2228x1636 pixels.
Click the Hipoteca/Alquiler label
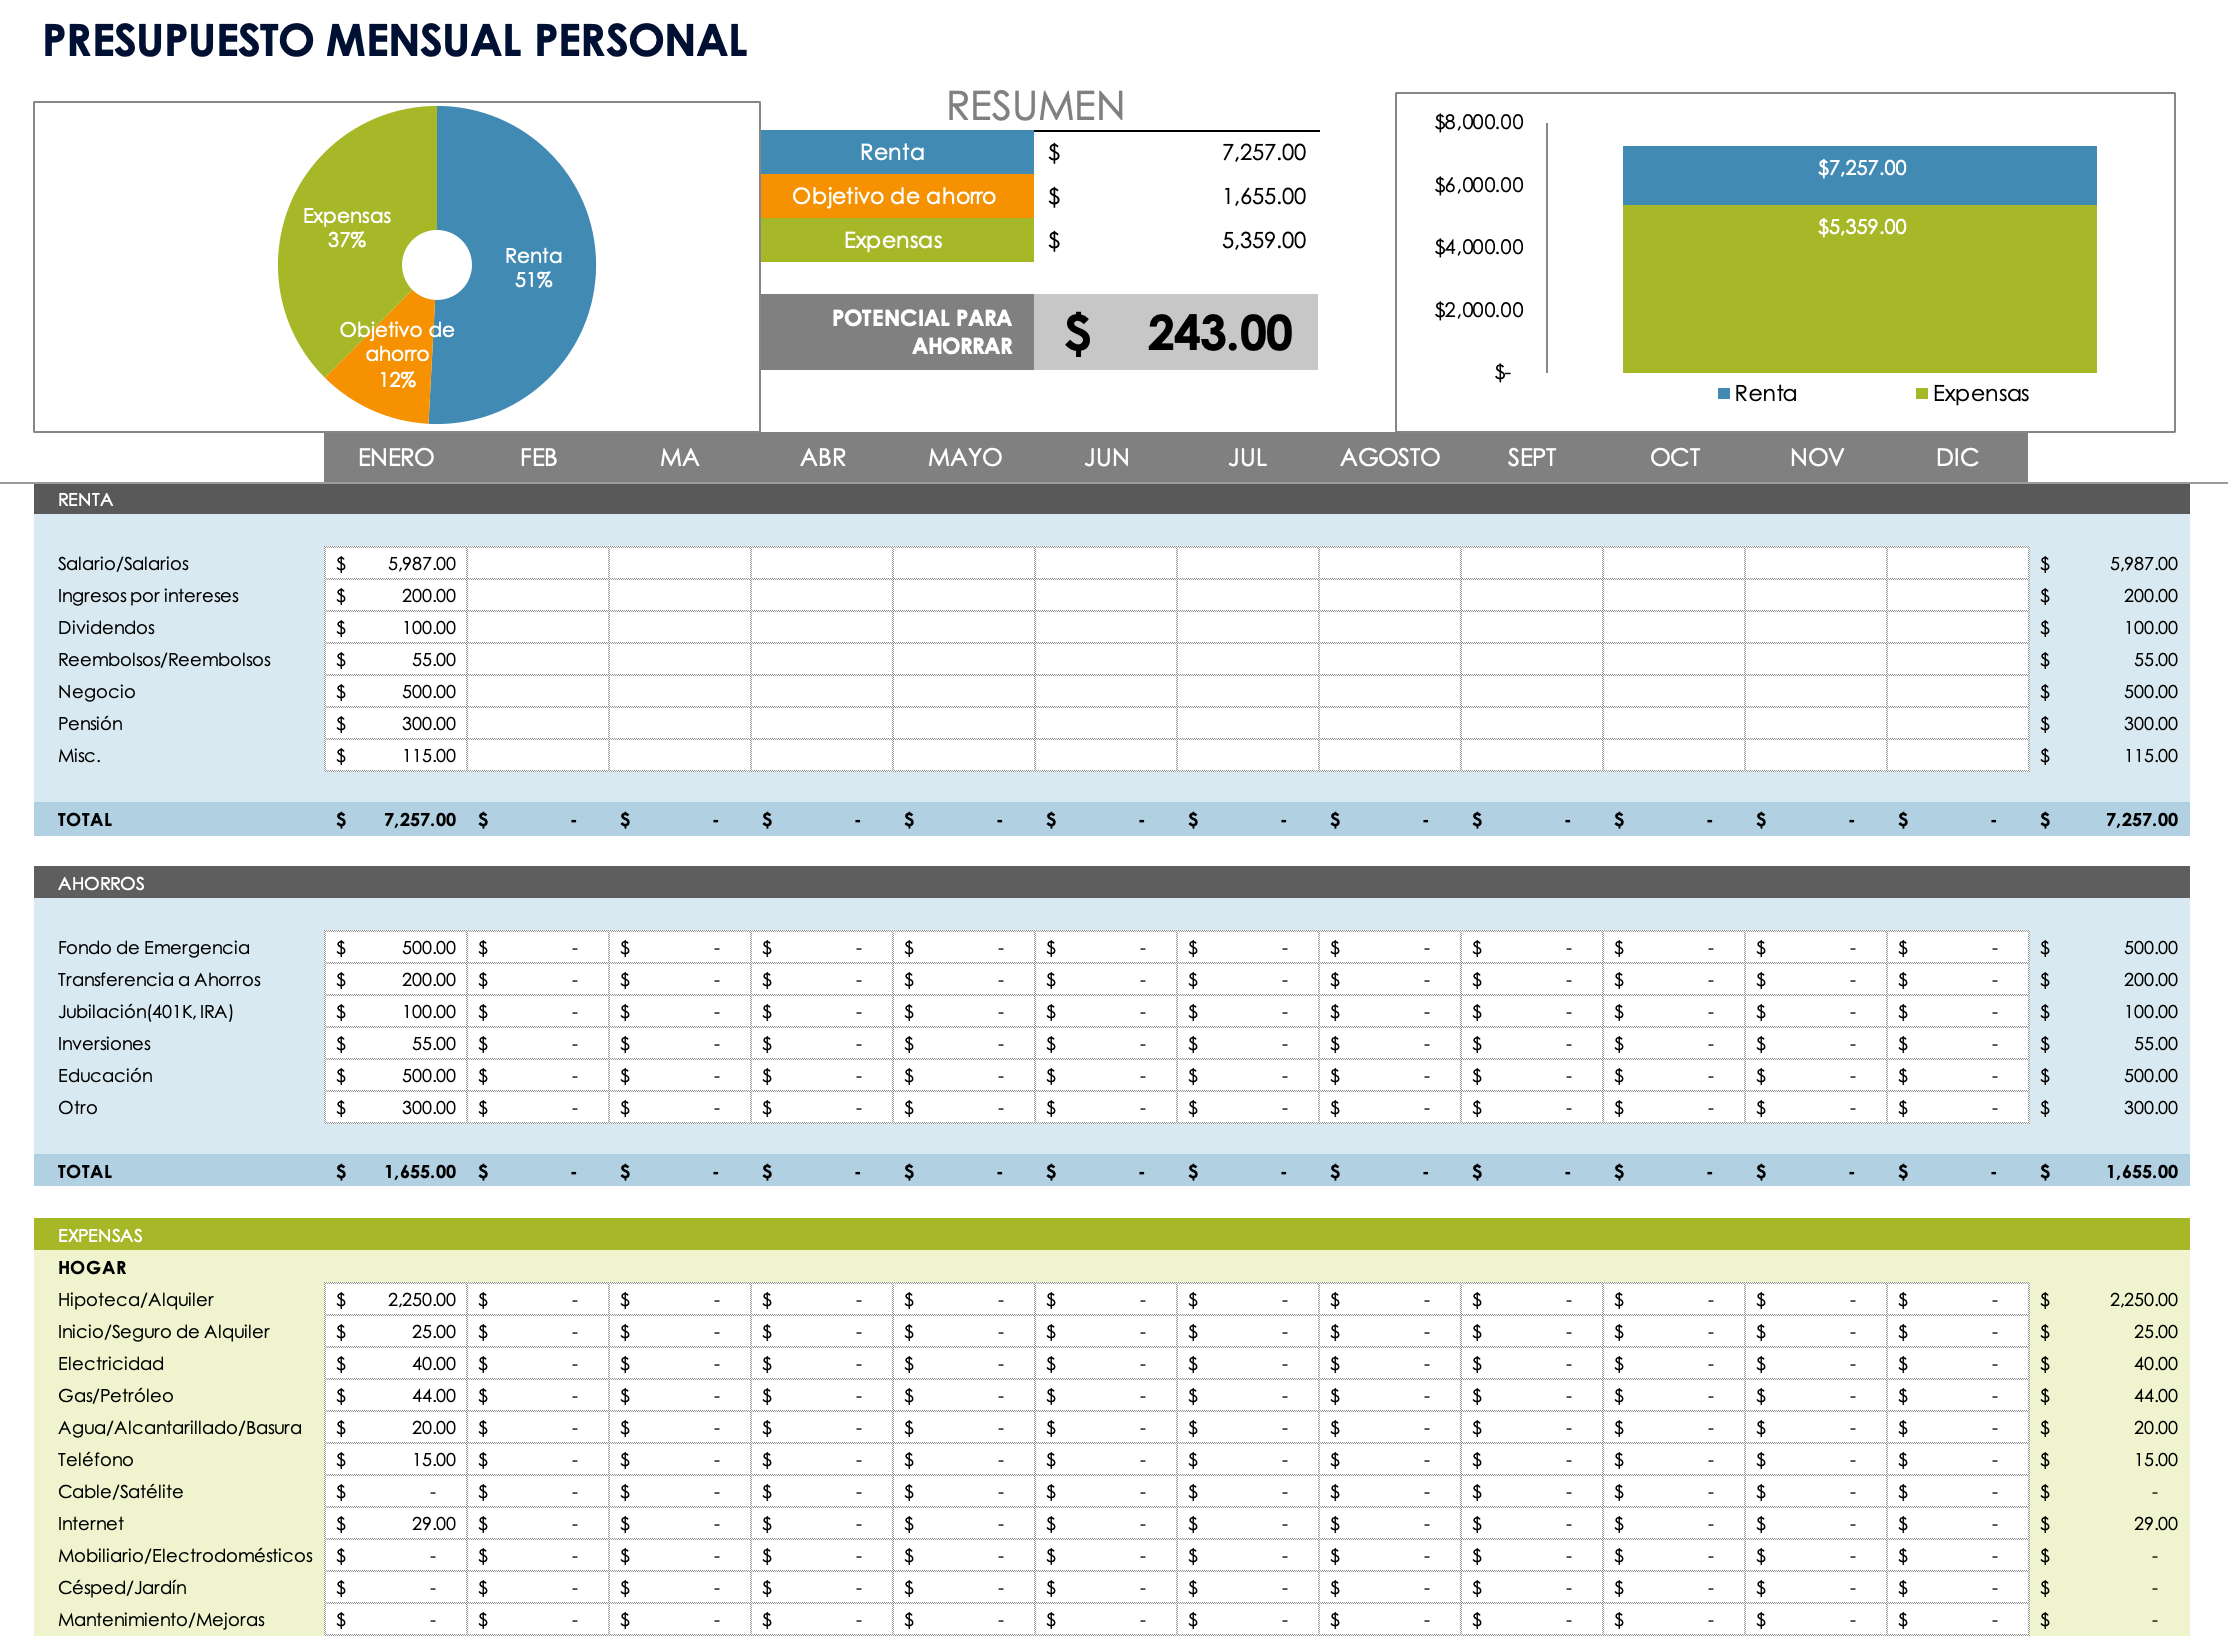[135, 1299]
